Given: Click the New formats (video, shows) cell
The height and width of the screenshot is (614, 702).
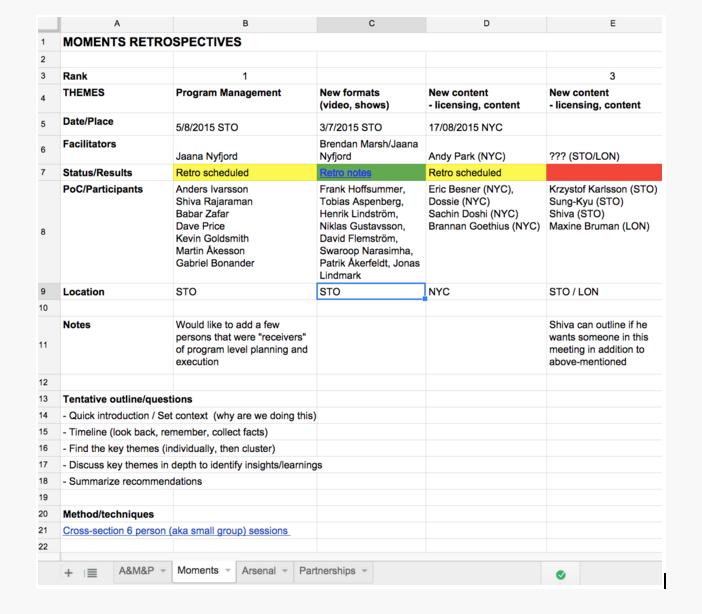Looking at the screenshot, I should [x=372, y=99].
